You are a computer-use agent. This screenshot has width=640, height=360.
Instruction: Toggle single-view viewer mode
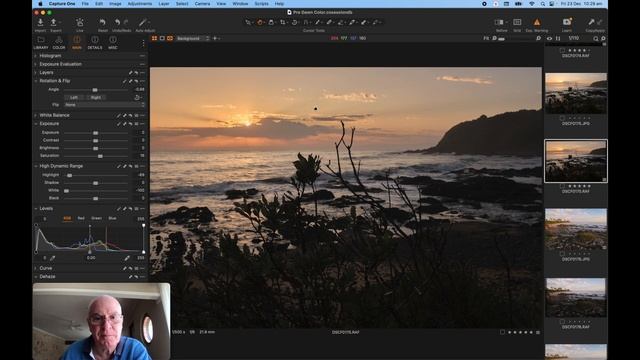click(162, 38)
